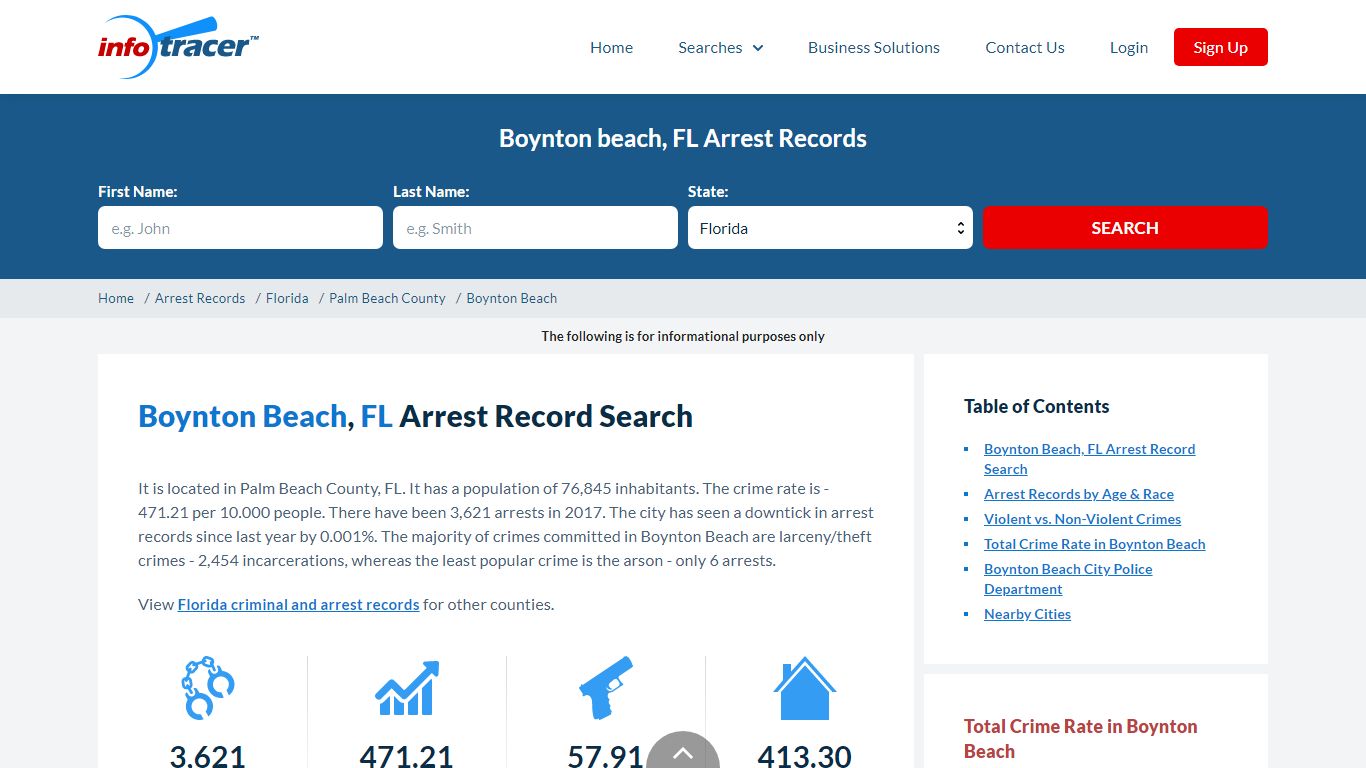Jump to Total Crime Rate in Boynton Beach
The image size is (1366, 768).
tap(1094, 544)
